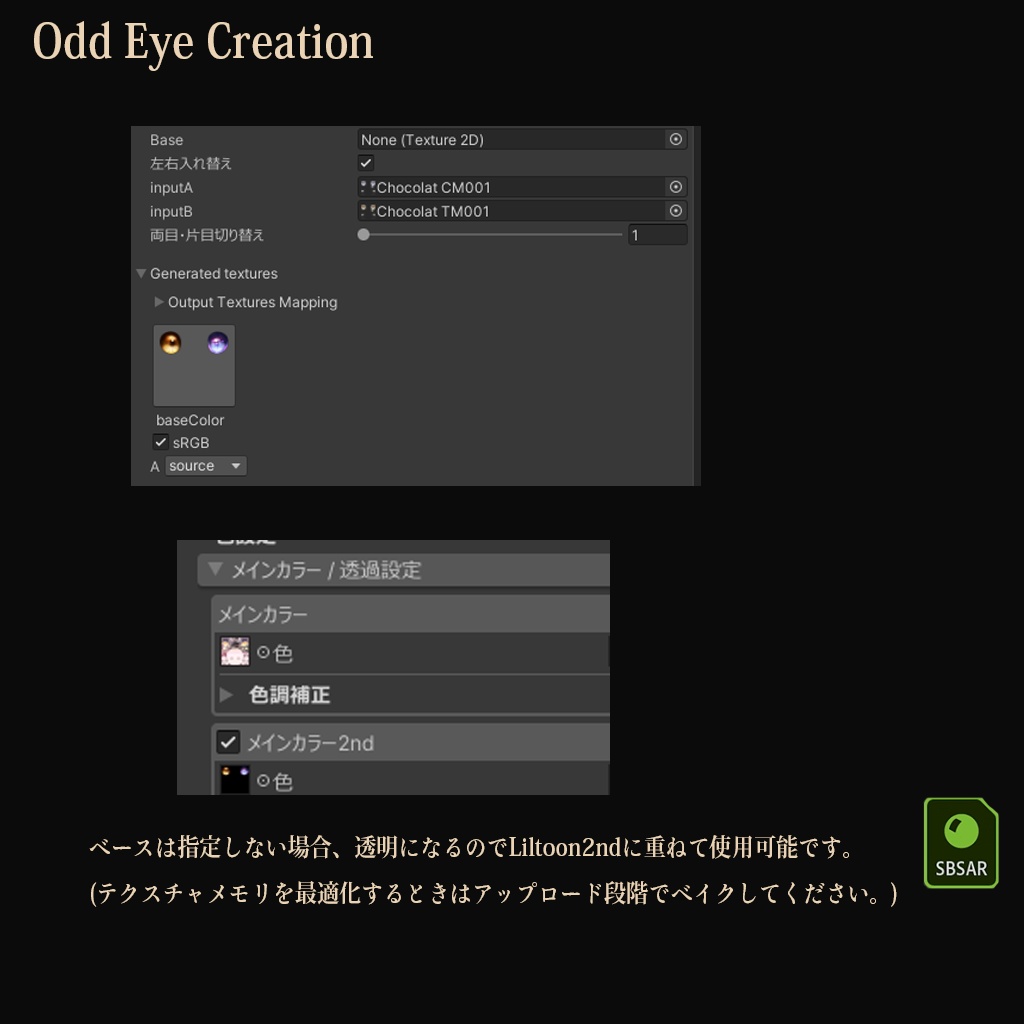Image resolution: width=1024 pixels, height=1024 pixels.
Task: Click the Base None (Texture 2D) field
Action: tap(522, 140)
